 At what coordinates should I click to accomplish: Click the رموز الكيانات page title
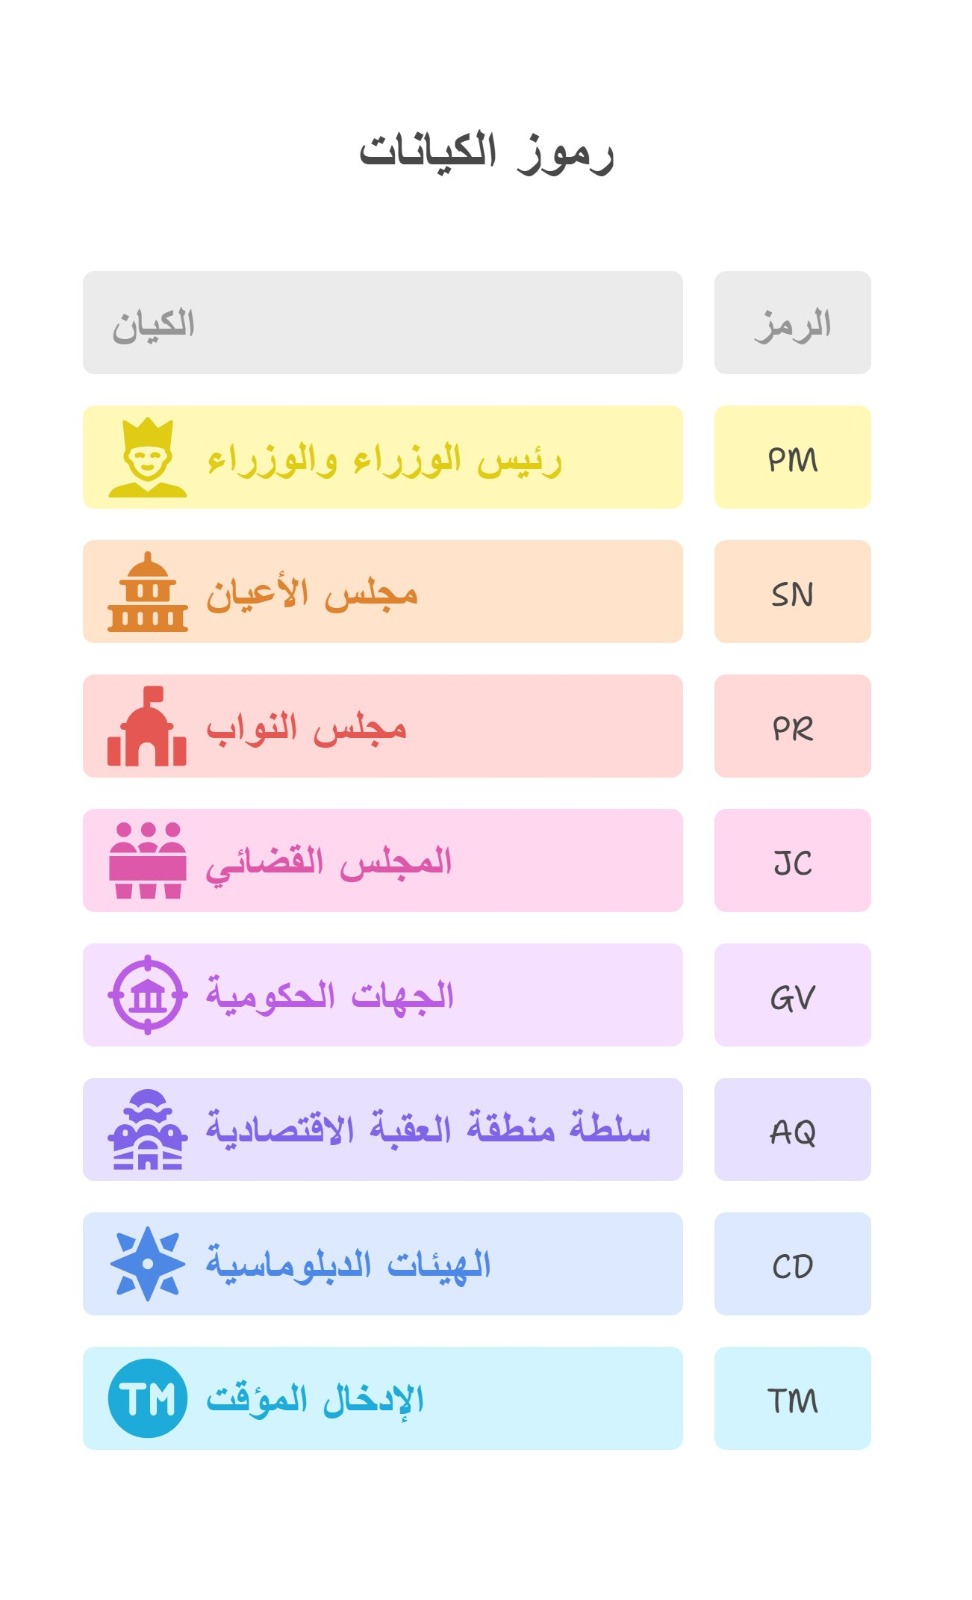(486, 152)
